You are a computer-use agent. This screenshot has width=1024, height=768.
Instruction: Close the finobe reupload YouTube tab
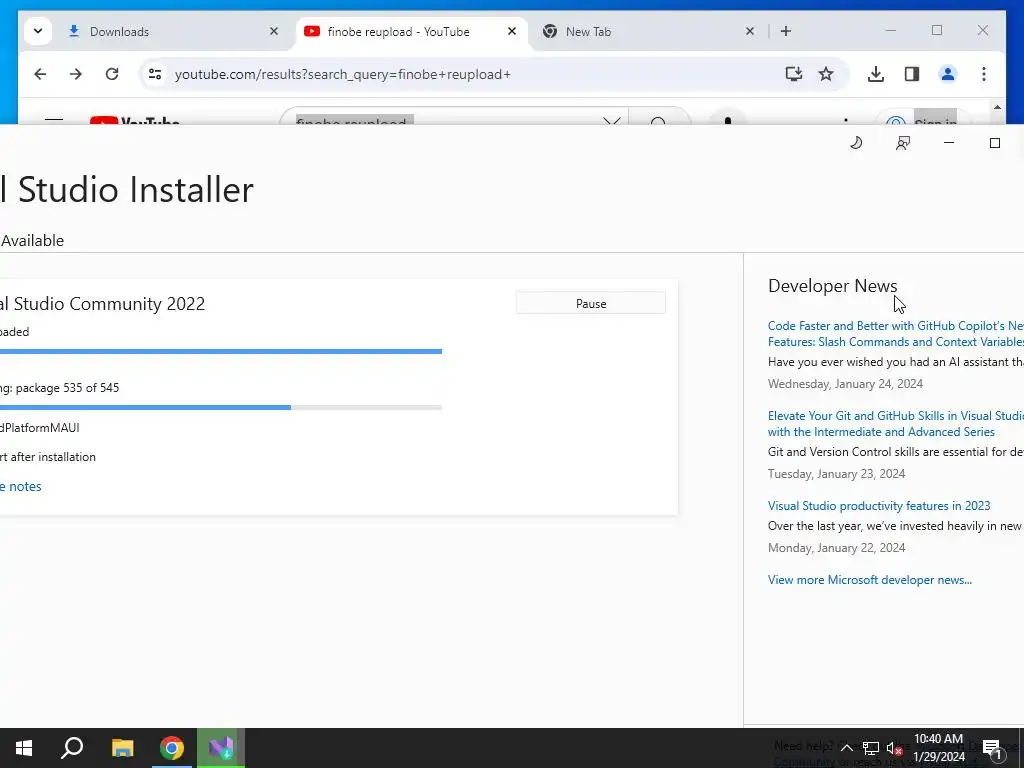(512, 31)
